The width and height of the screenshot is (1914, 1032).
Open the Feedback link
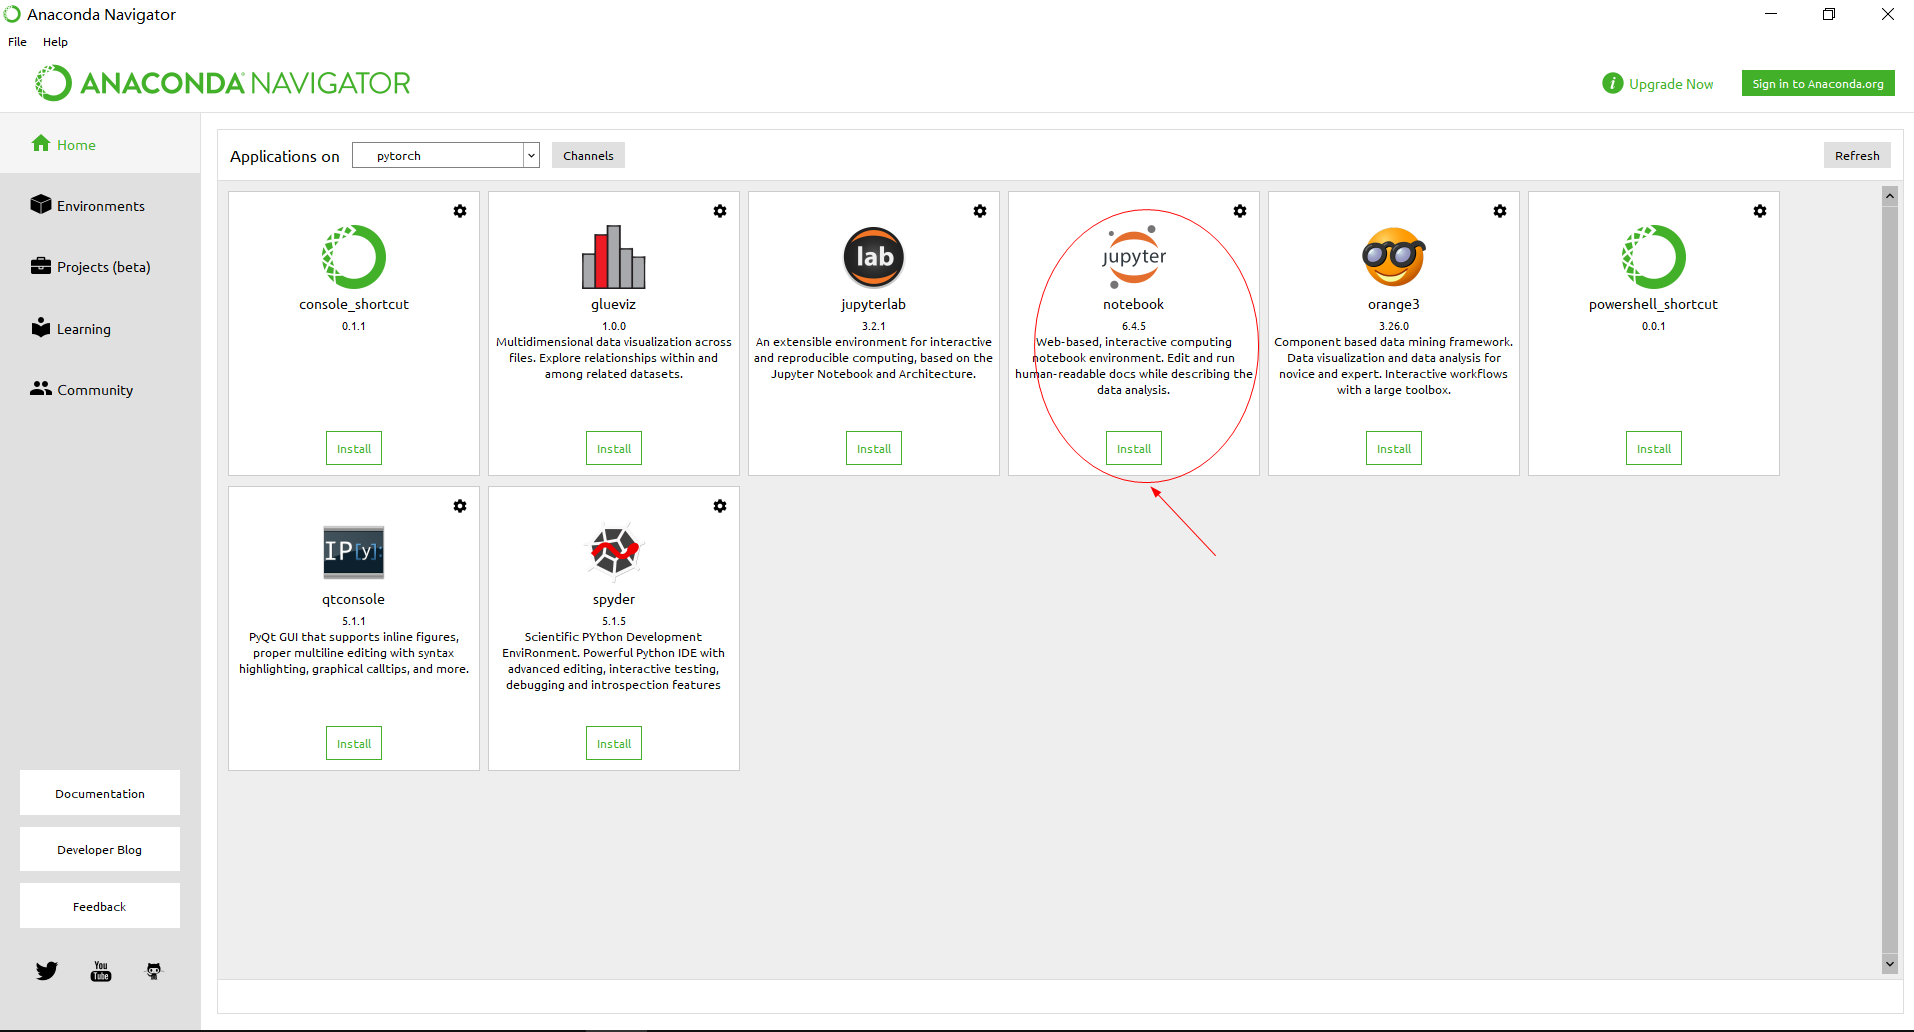[100, 906]
